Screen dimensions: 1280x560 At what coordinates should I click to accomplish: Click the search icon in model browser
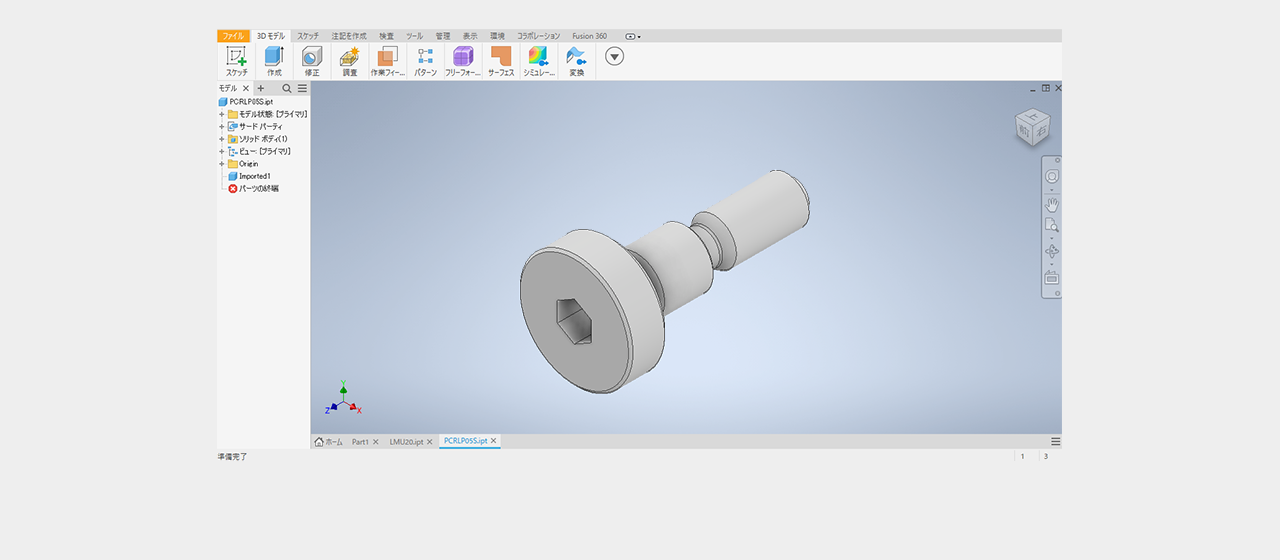[286, 89]
